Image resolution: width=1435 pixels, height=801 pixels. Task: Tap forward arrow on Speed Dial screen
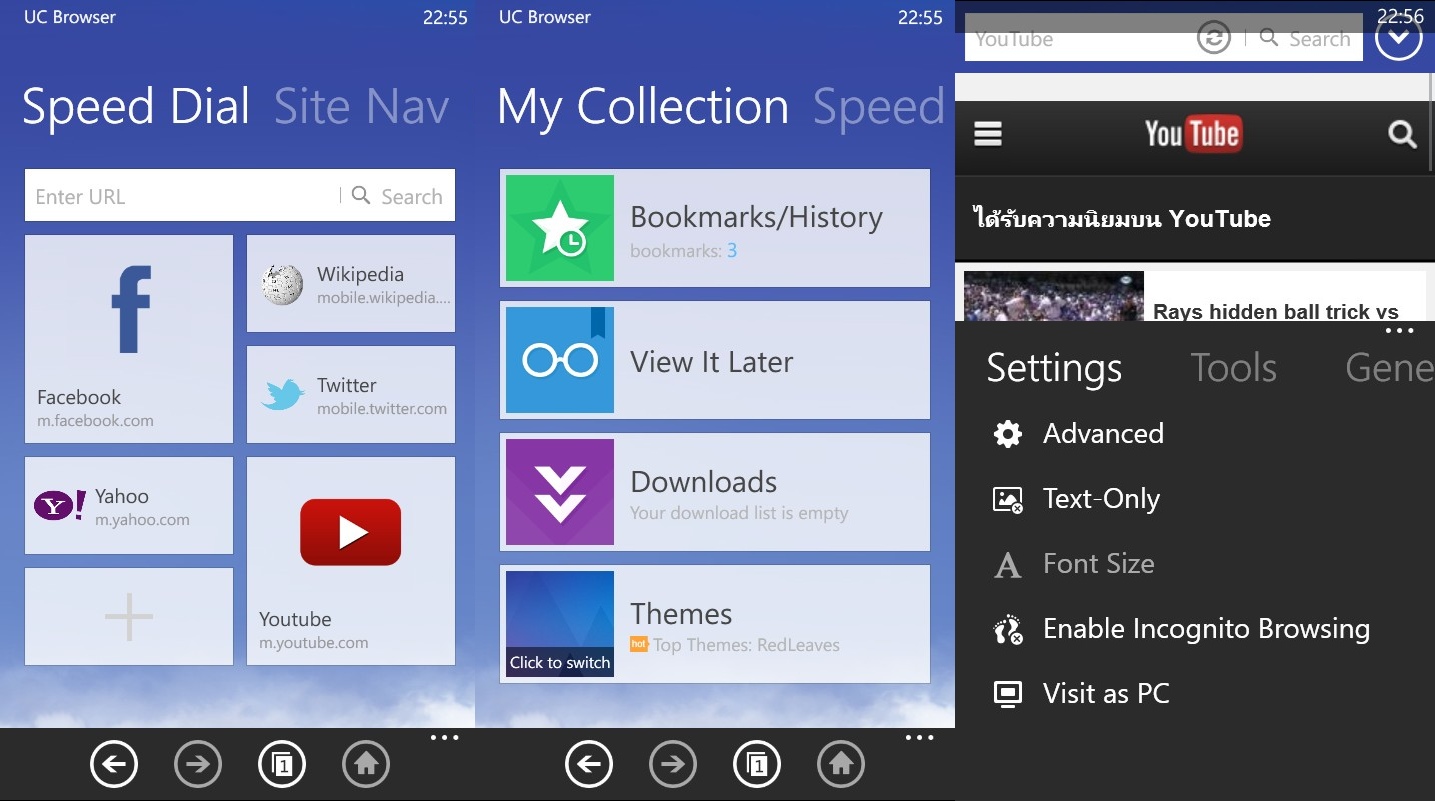198,765
